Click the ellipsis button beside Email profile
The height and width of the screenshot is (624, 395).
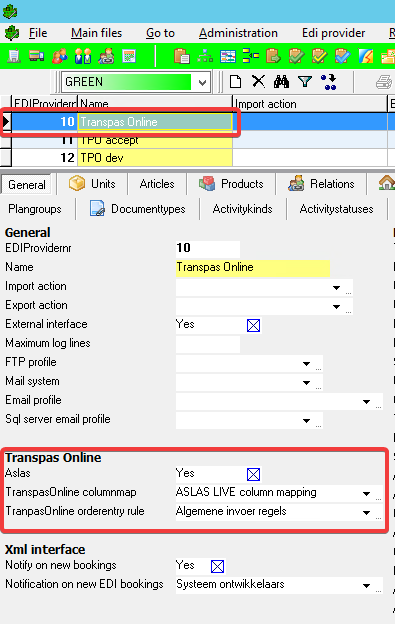[378, 406]
